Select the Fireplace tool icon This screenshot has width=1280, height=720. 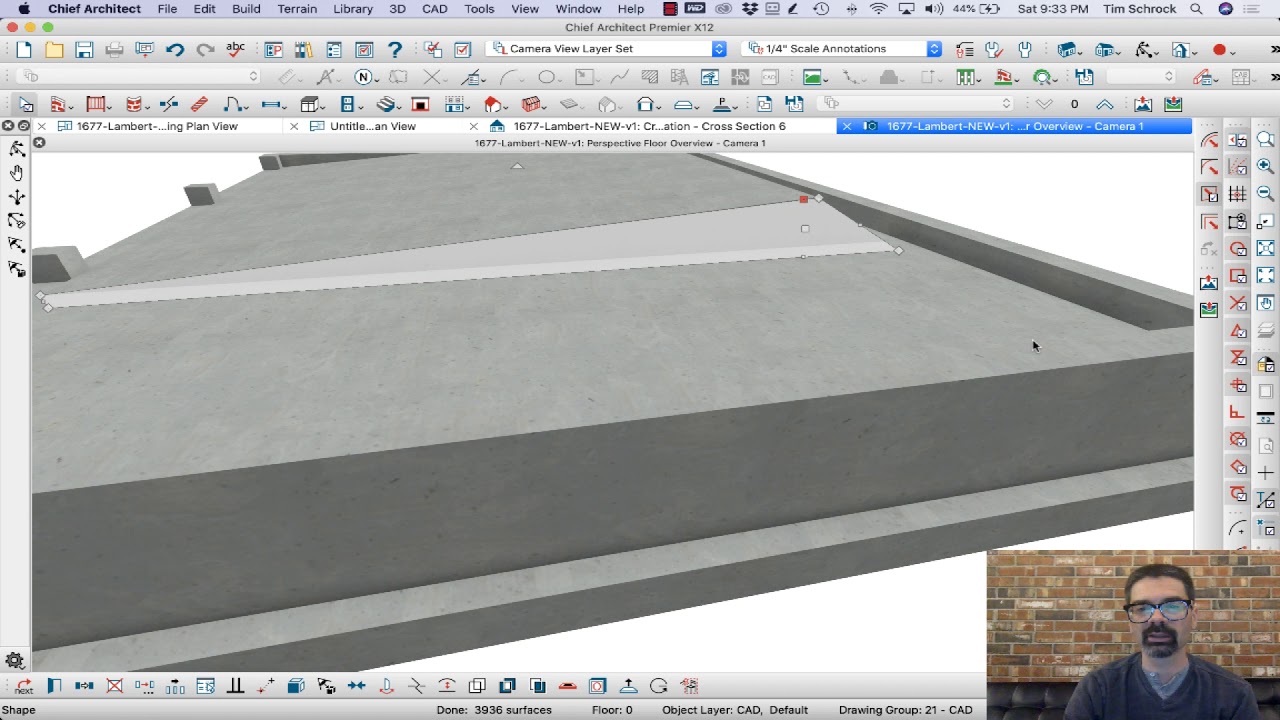click(421, 104)
